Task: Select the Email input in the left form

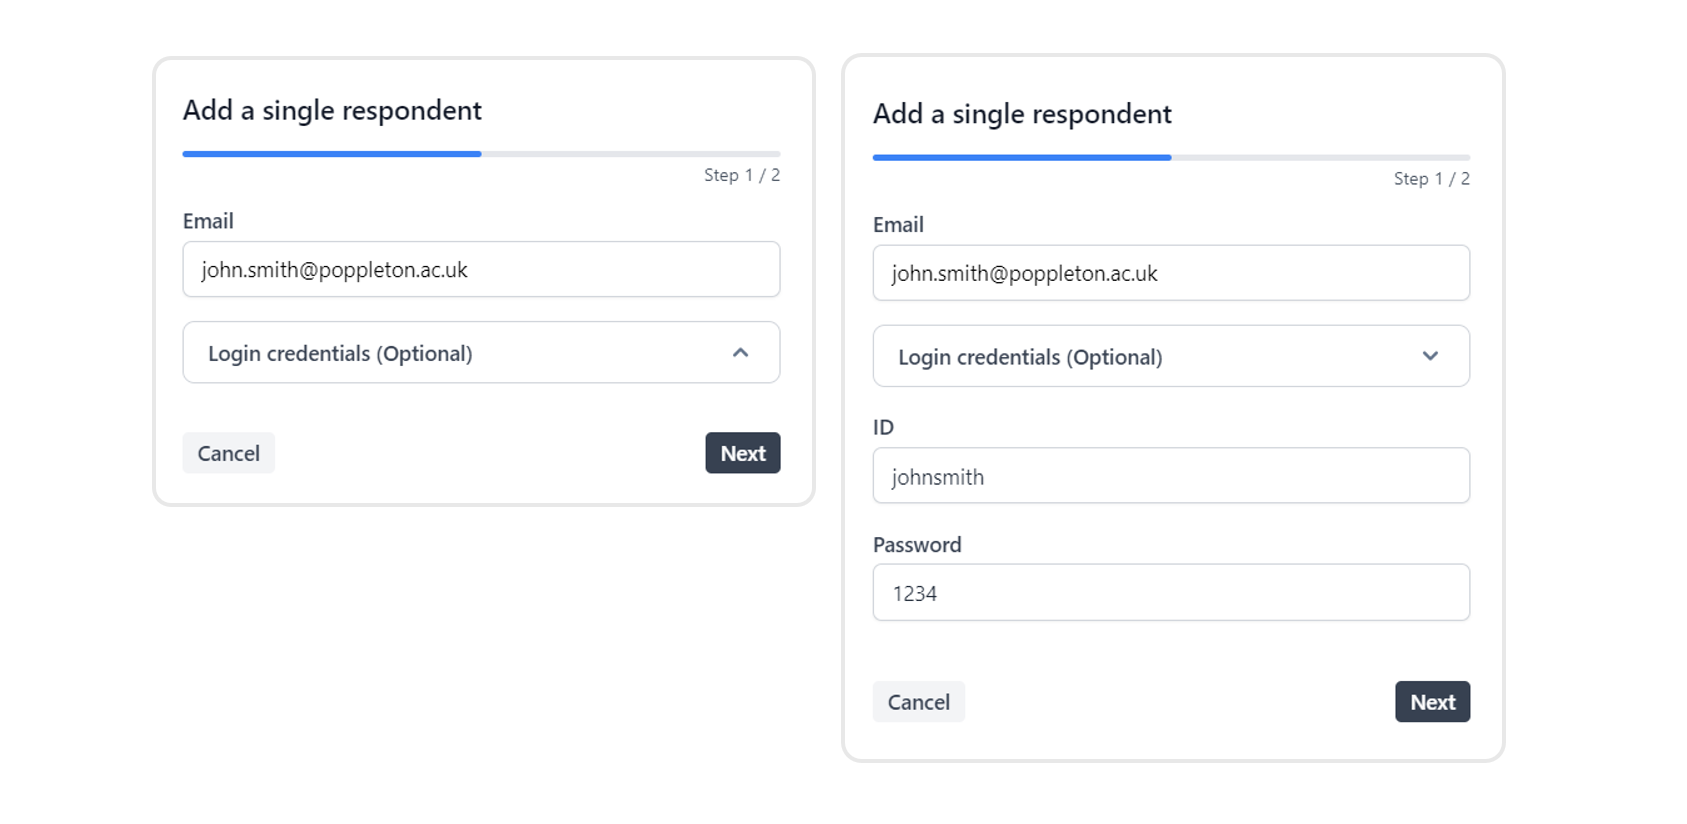Action: pos(480,269)
